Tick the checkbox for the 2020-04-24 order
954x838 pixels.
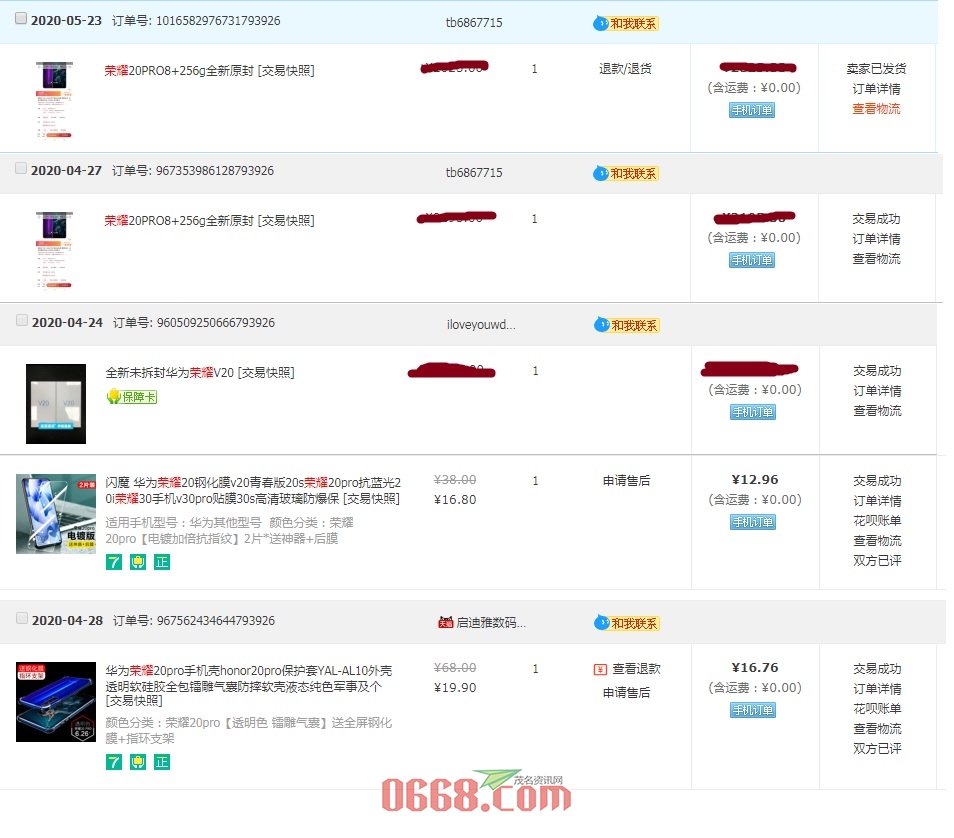(21, 320)
